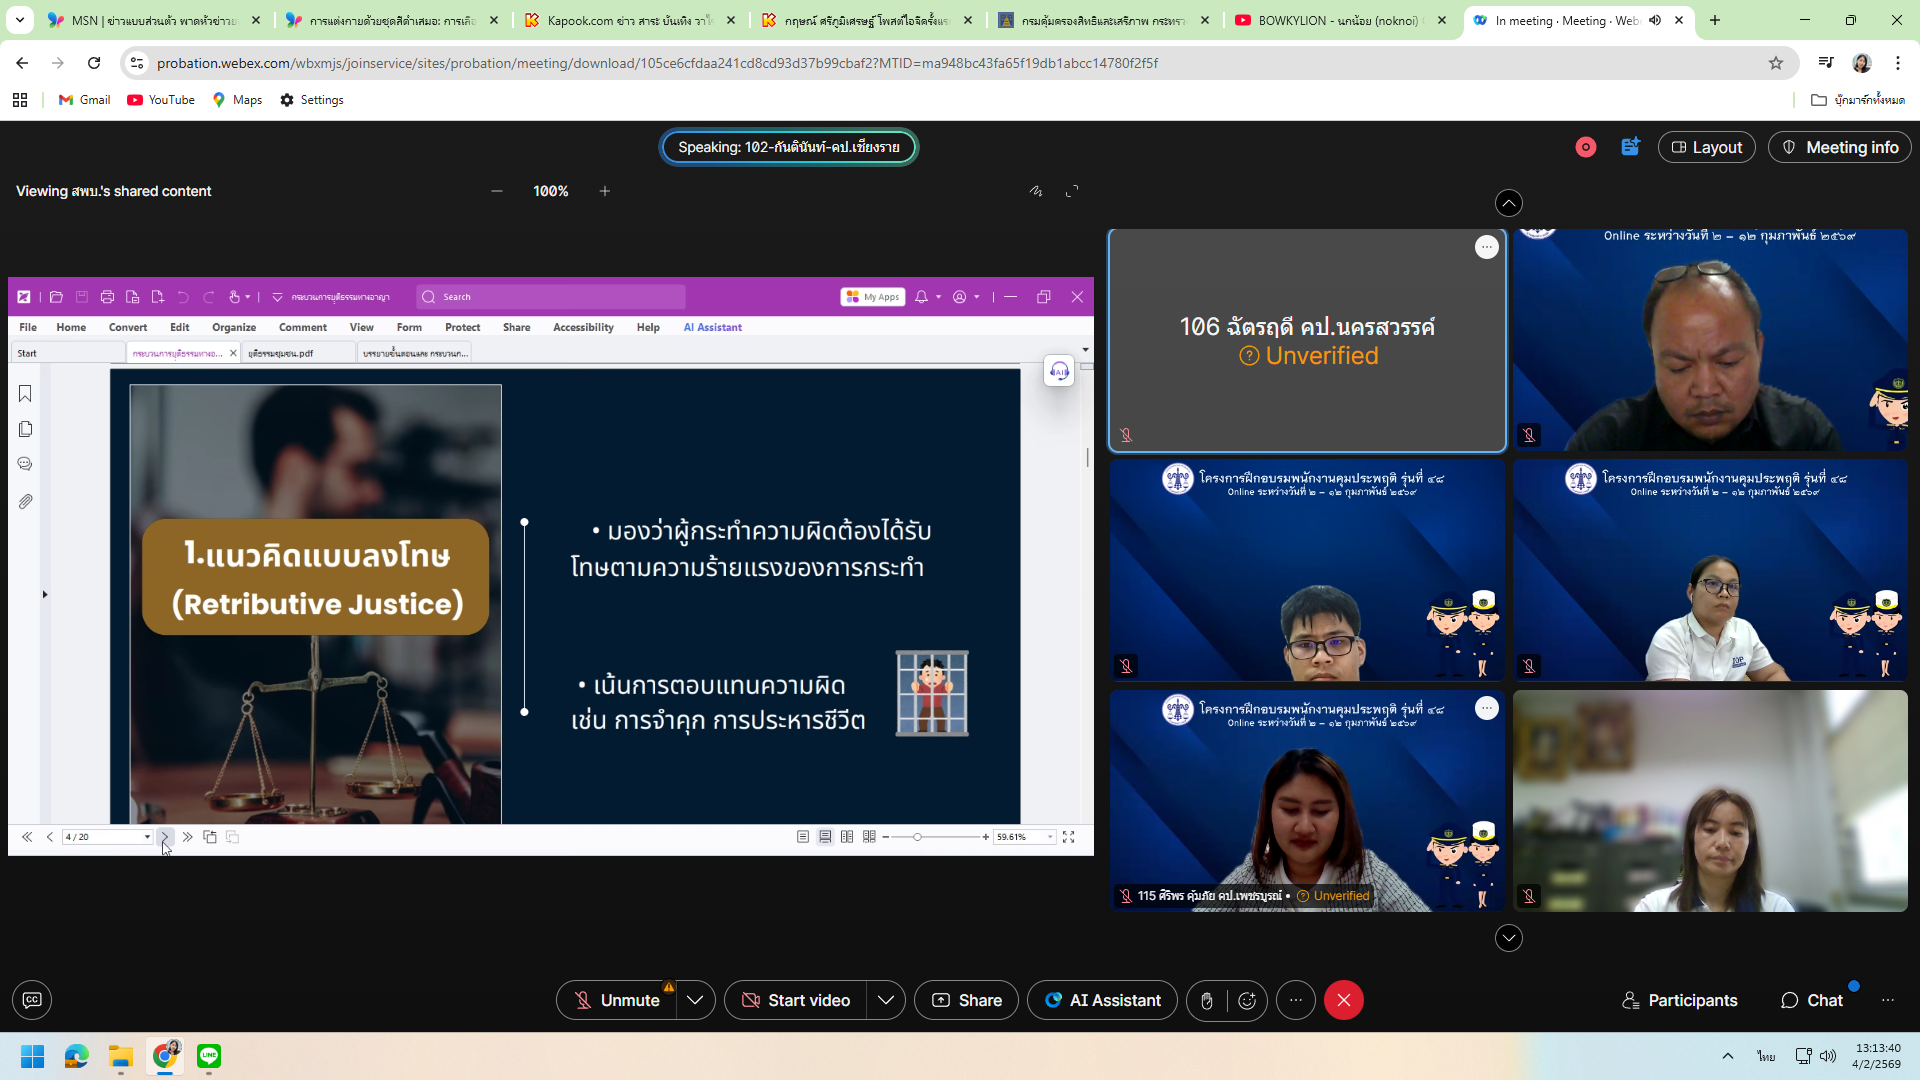
Task: Expand audio options arrow next to Unmute
Action: [x=695, y=1000]
